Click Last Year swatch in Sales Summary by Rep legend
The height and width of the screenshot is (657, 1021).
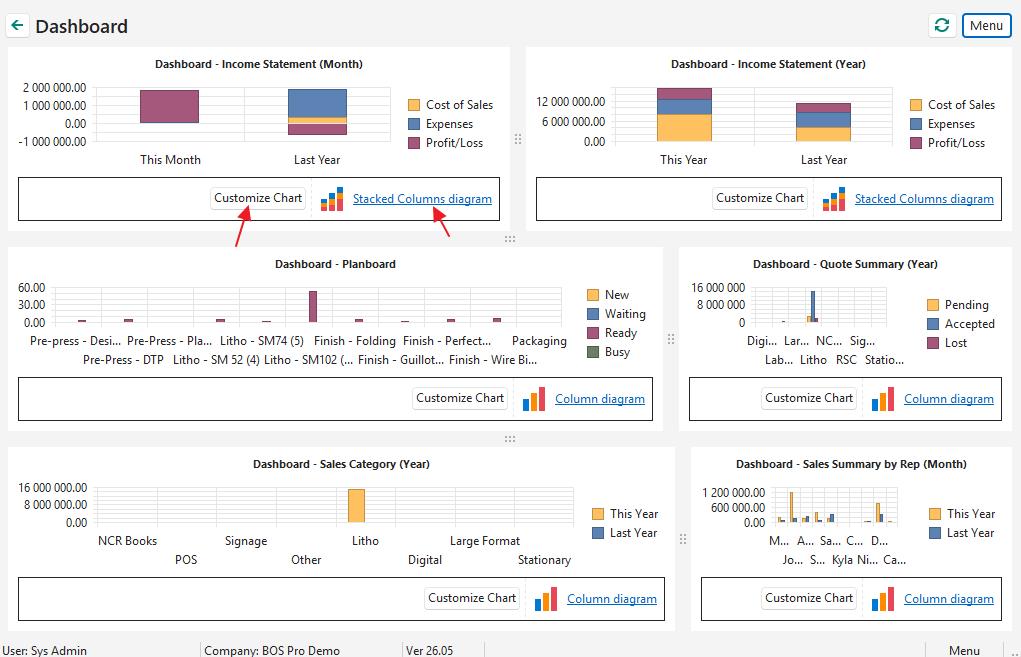click(934, 533)
